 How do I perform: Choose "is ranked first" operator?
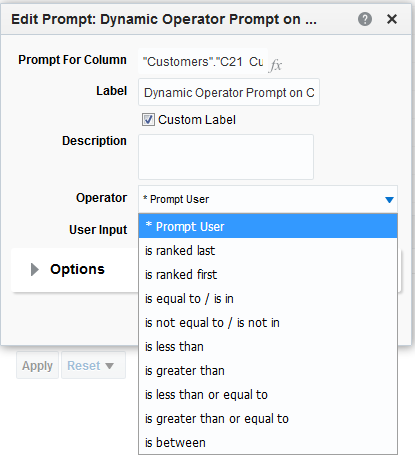(x=268, y=274)
